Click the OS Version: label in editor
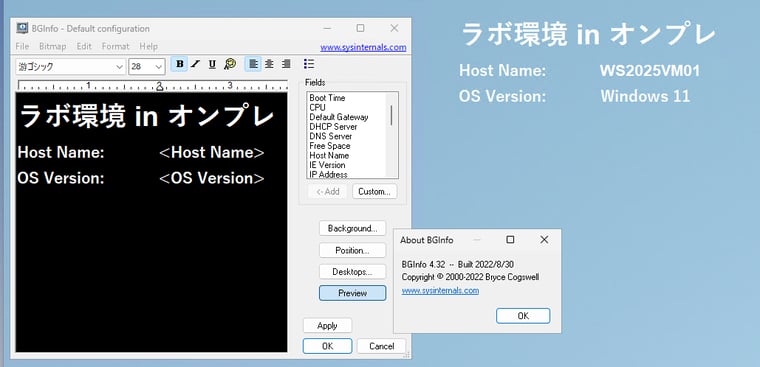This screenshot has height=367, width=760. [61, 178]
